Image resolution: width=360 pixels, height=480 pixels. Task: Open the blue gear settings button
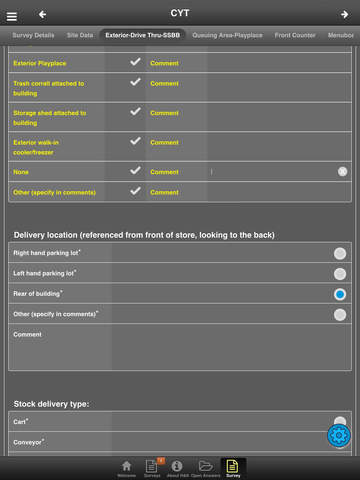339,435
